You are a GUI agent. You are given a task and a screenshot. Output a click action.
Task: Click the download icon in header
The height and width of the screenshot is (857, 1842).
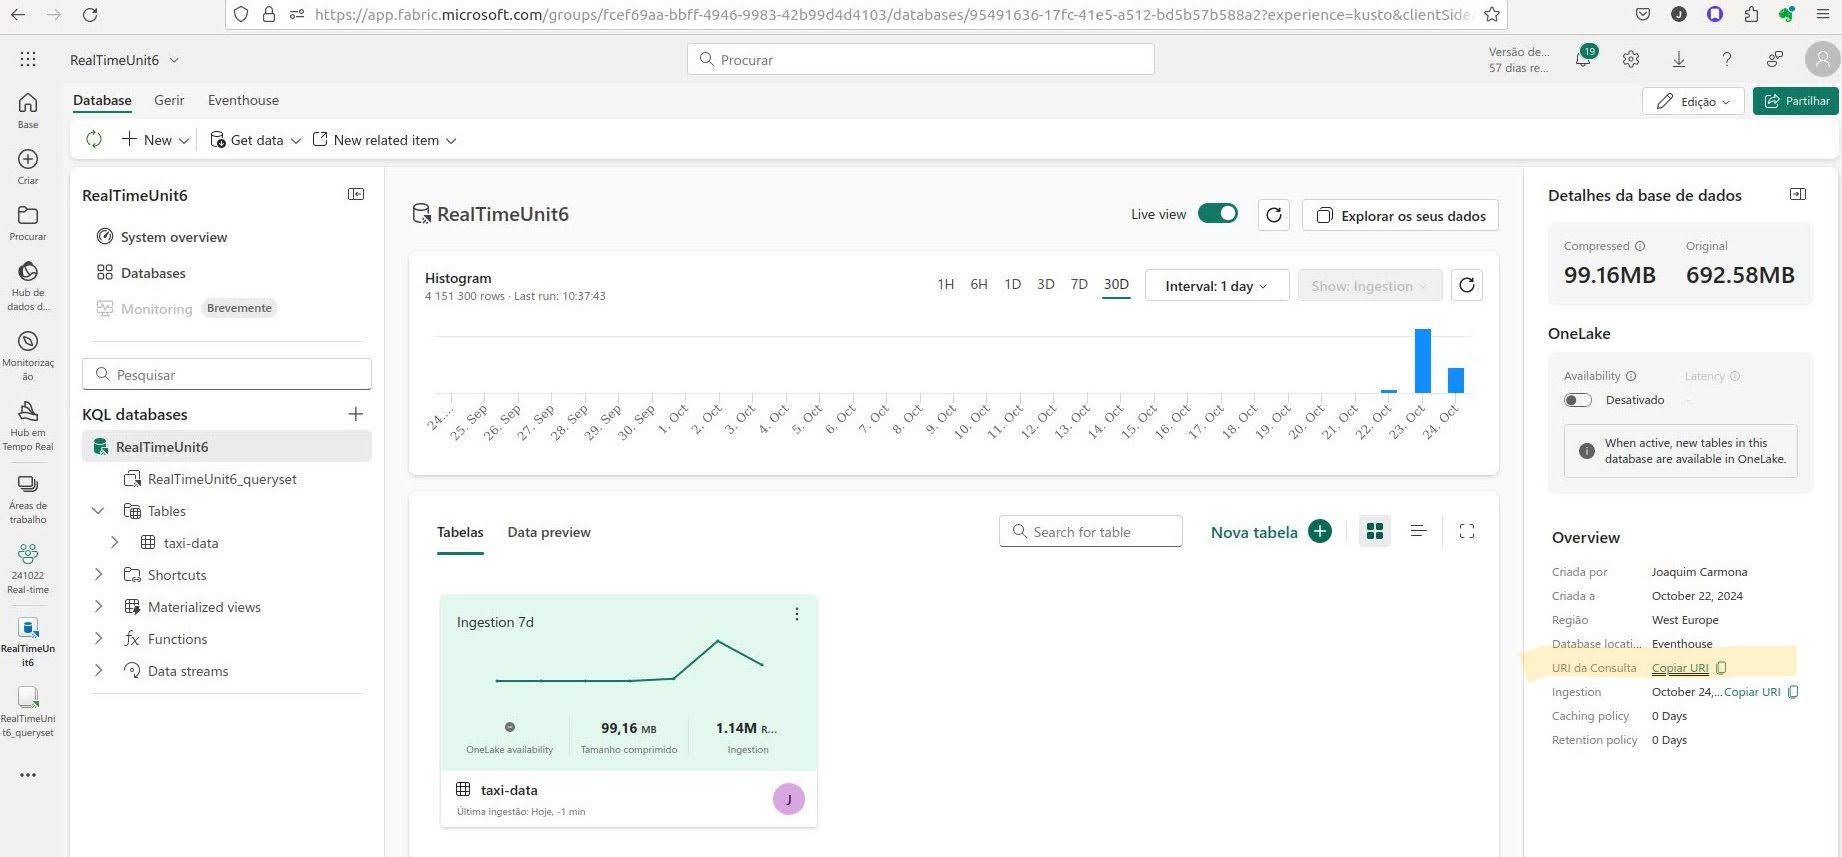pos(1679,60)
